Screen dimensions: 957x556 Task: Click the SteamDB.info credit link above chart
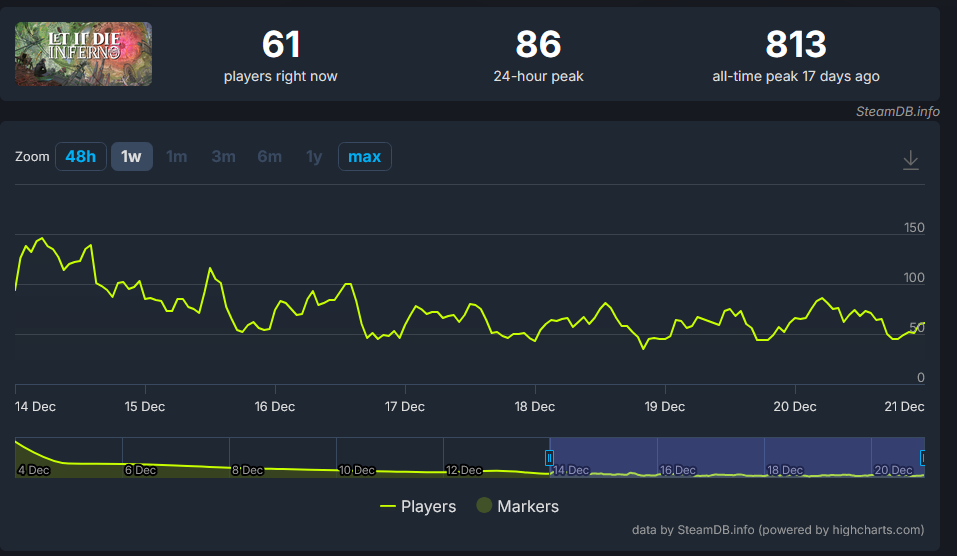click(897, 111)
